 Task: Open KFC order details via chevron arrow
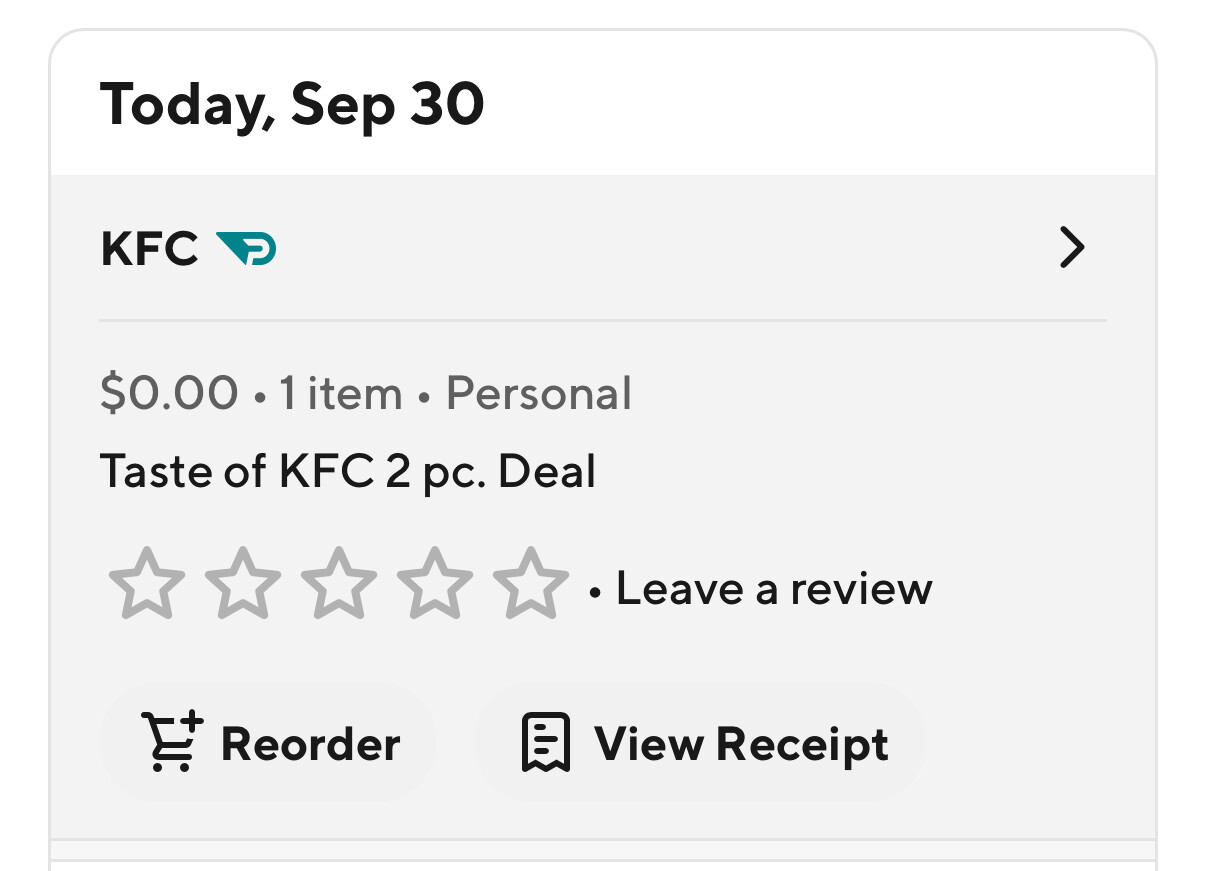tap(1071, 248)
